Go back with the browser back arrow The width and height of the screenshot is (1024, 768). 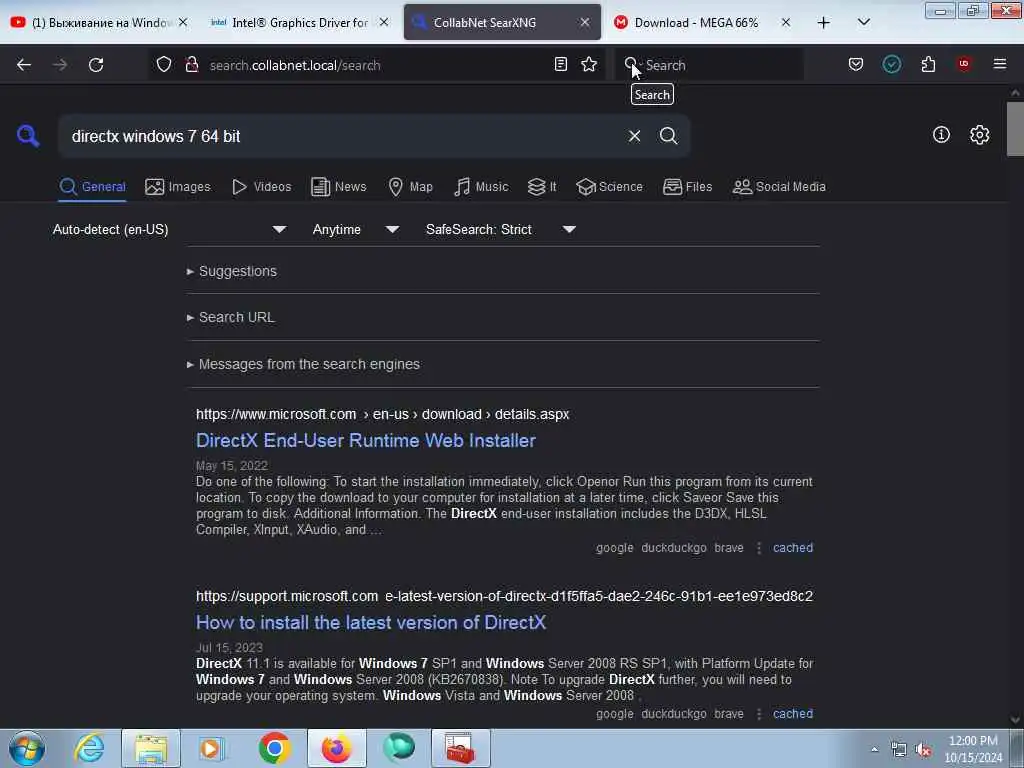pyautogui.click(x=24, y=65)
